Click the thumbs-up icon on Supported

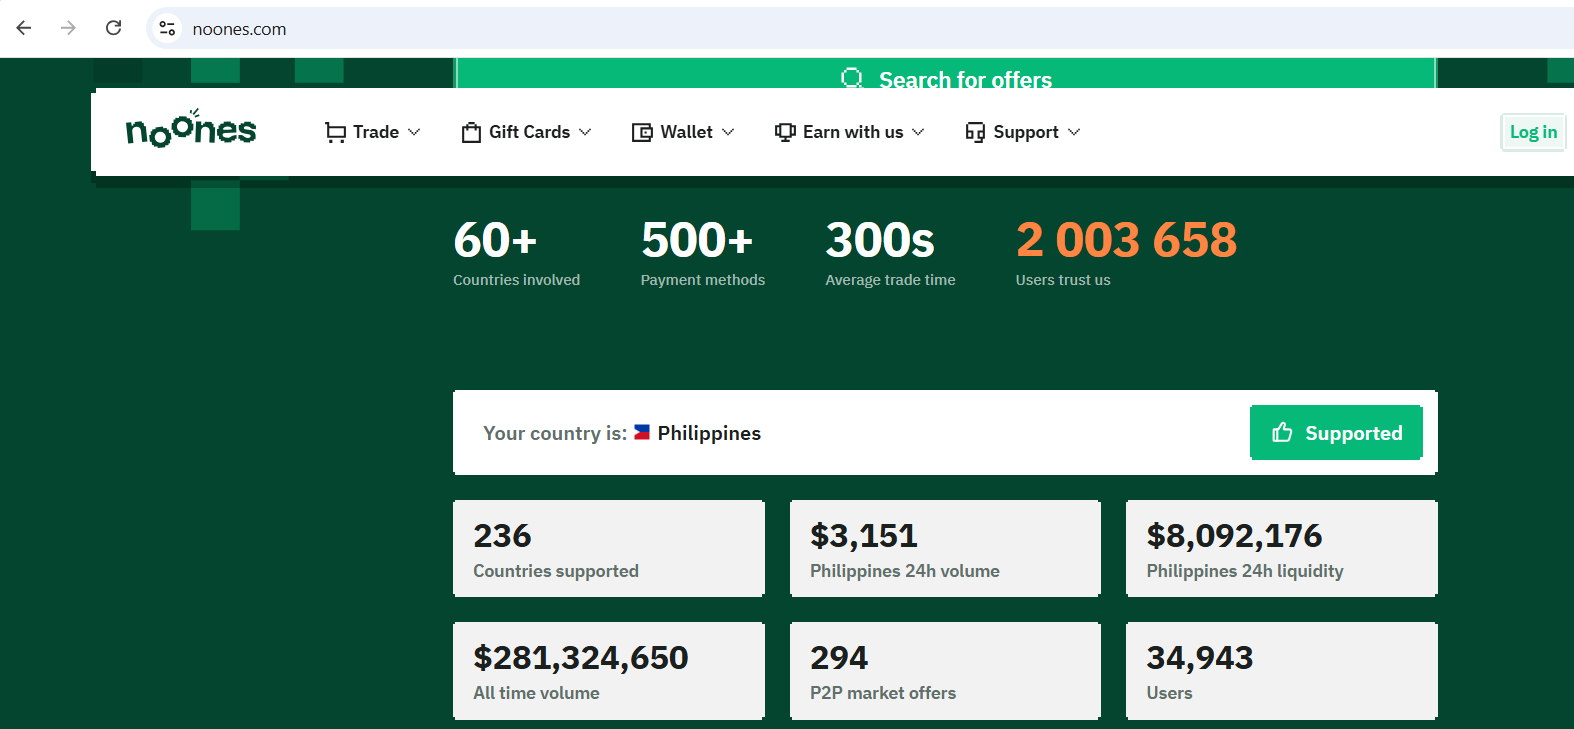1282,432
